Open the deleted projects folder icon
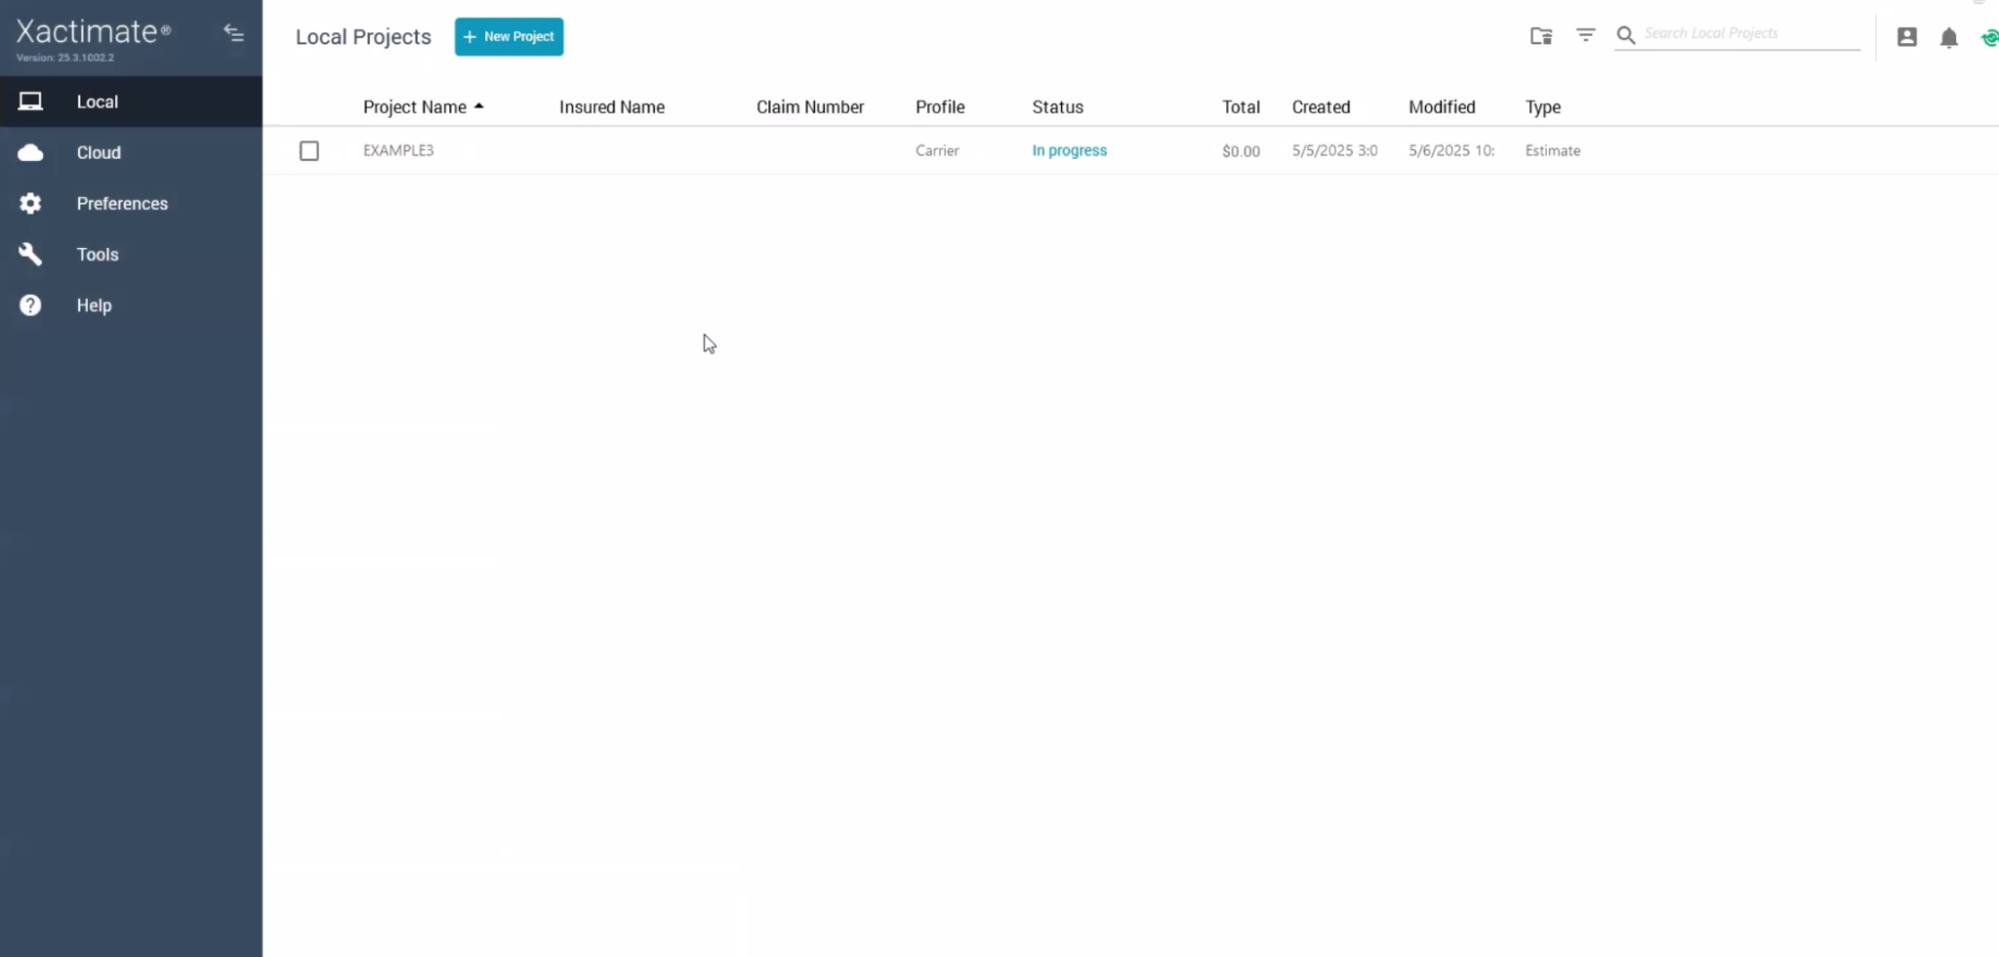The width and height of the screenshot is (1999, 957). tap(1541, 35)
